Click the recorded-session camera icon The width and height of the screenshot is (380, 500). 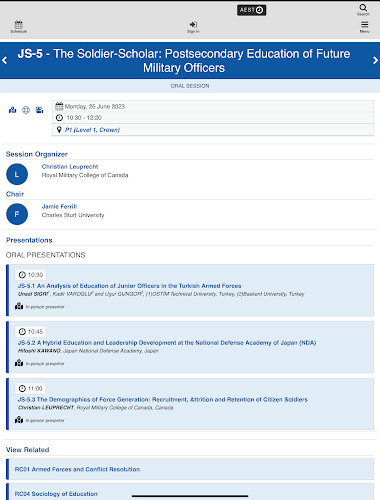pyautogui.click(x=39, y=110)
